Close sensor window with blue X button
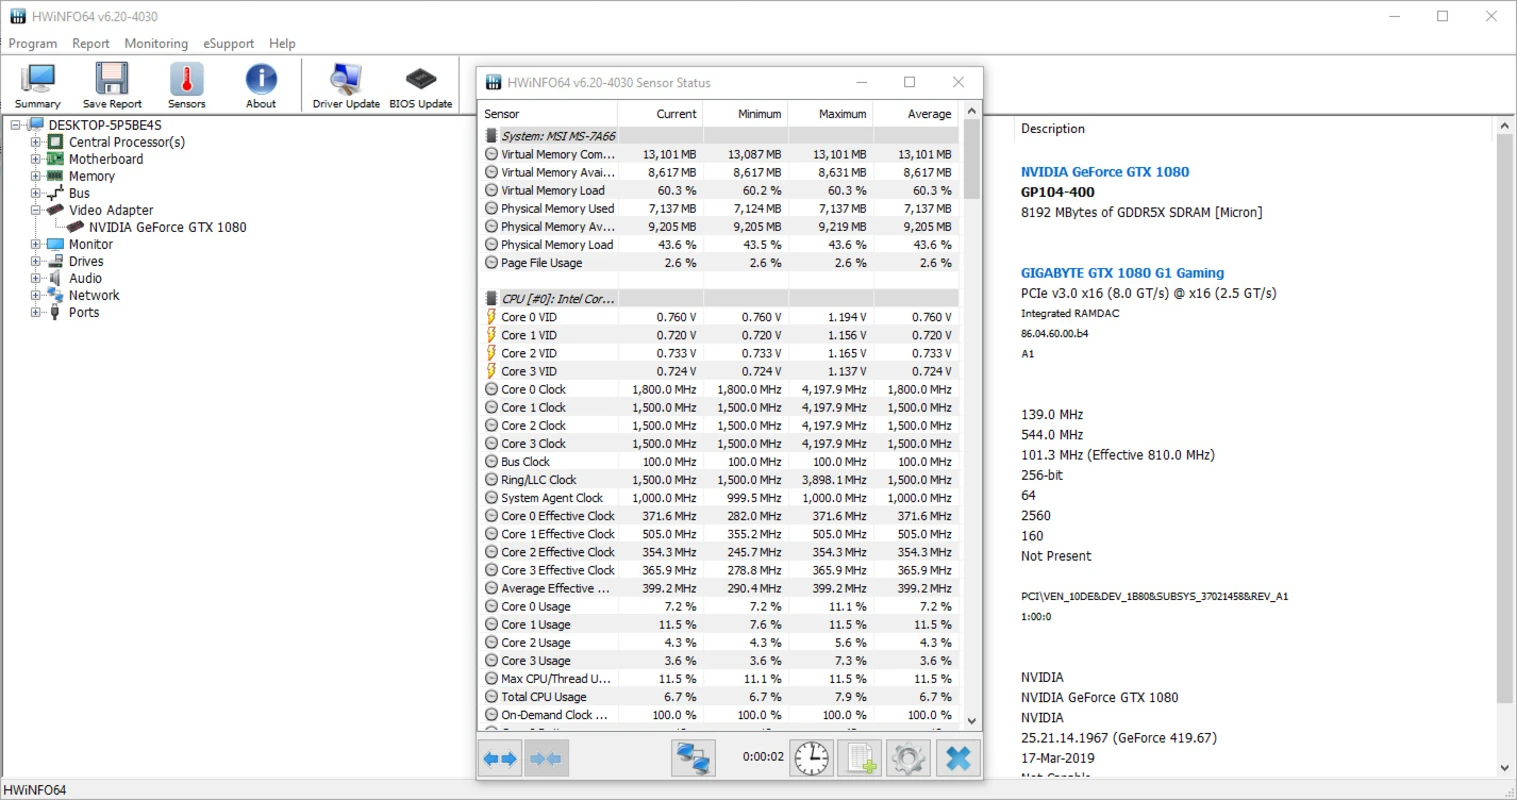This screenshot has height=800, width=1517. 958,759
